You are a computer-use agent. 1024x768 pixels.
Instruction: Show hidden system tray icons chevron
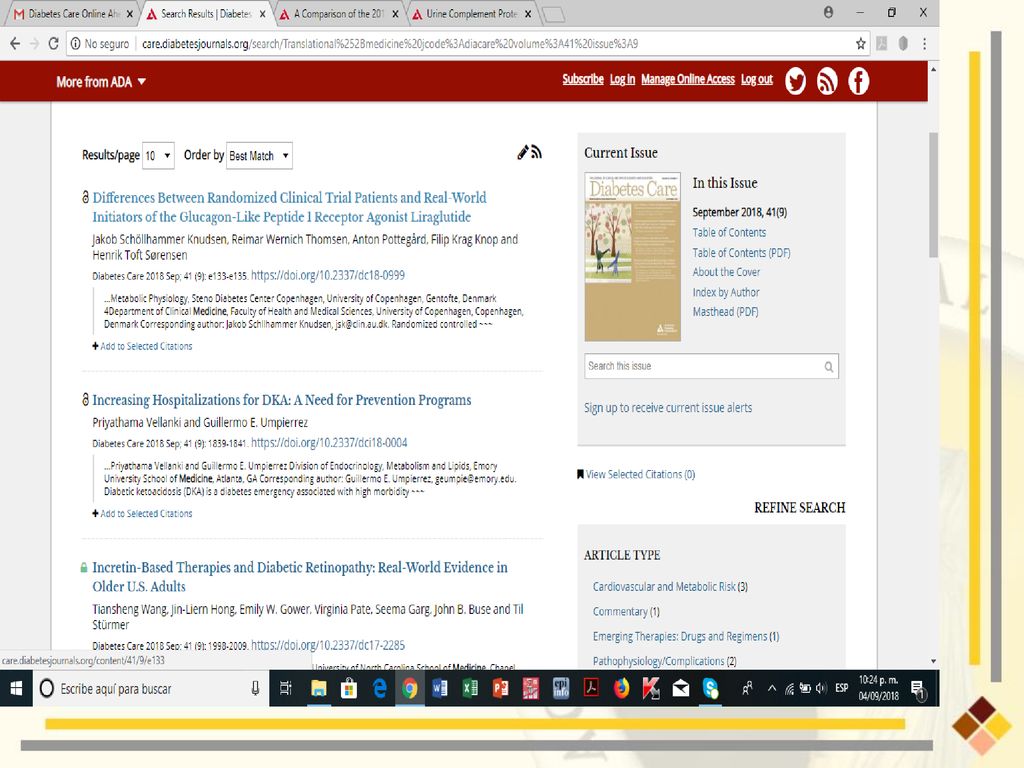coord(772,688)
